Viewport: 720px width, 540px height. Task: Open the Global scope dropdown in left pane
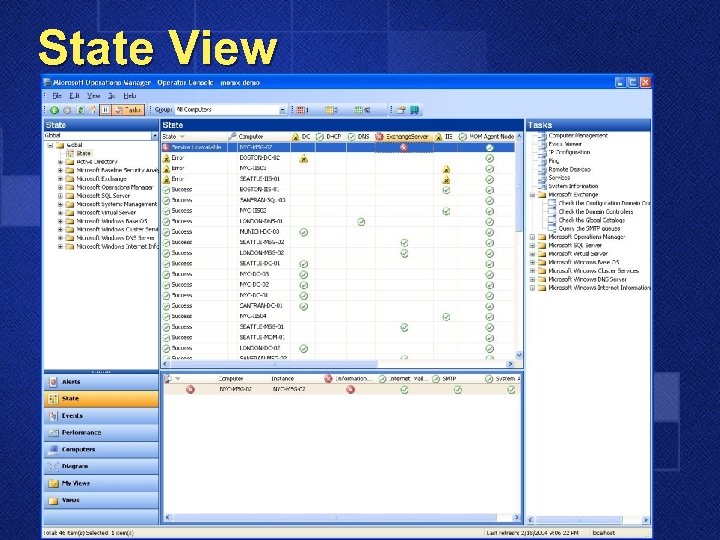[154, 136]
